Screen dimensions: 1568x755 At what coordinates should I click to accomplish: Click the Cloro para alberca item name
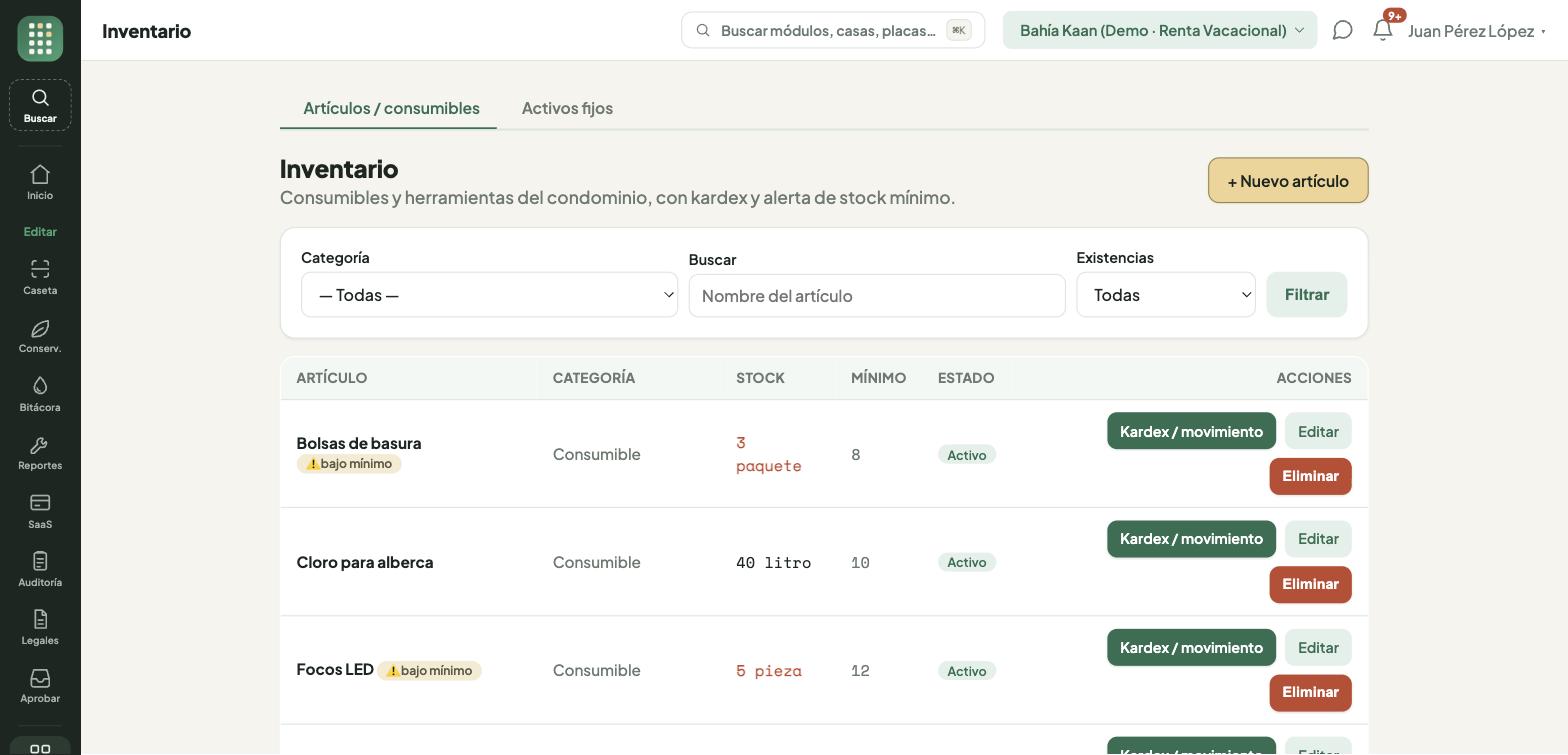[x=365, y=562]
